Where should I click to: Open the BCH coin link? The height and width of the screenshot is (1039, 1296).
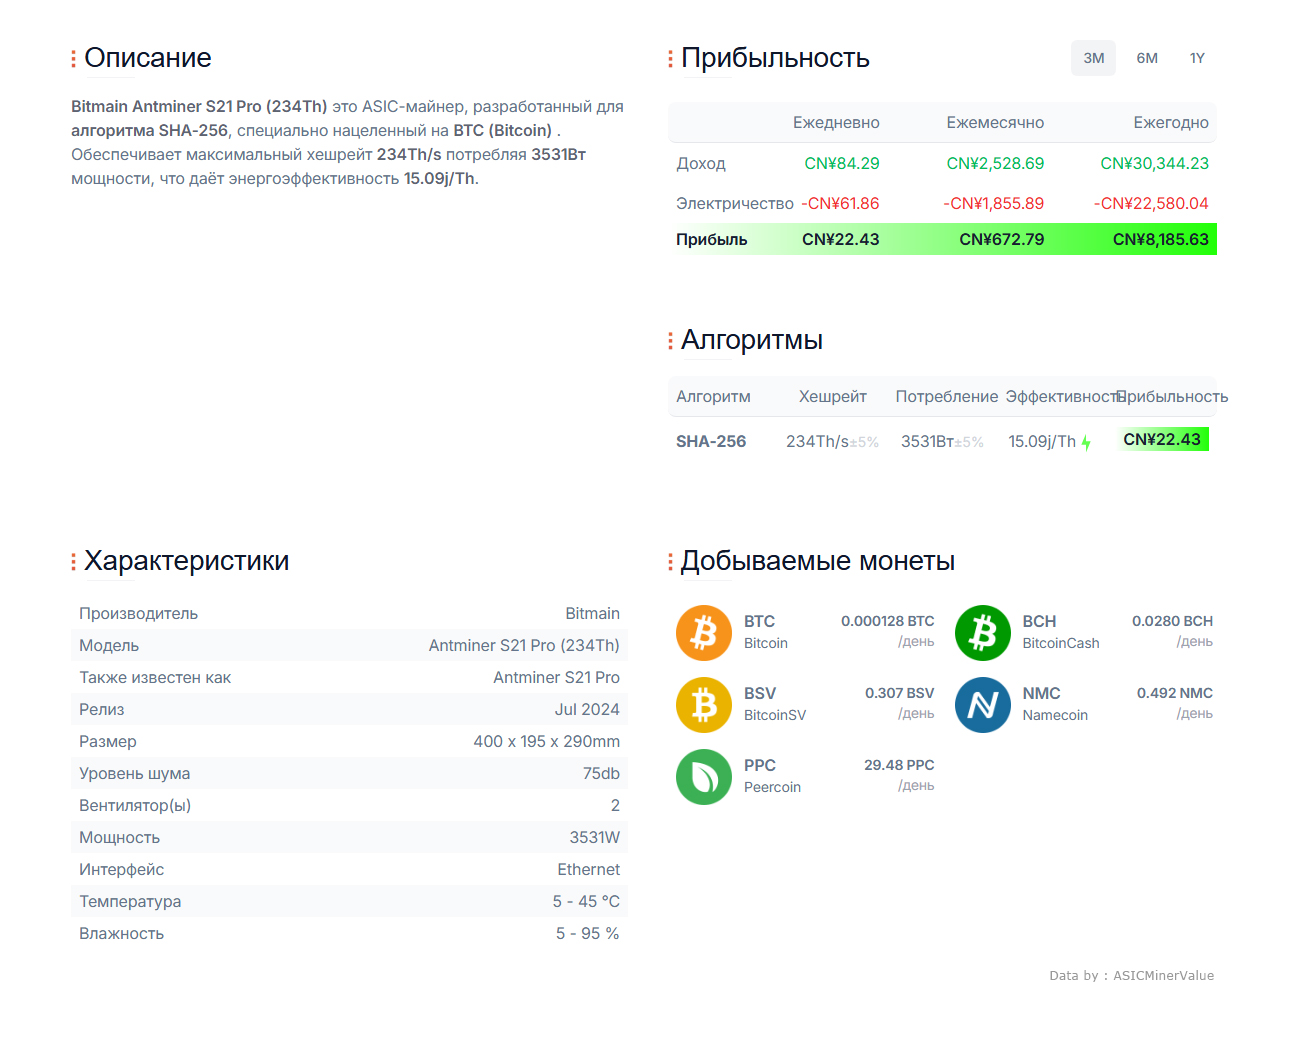point(1039,621)
